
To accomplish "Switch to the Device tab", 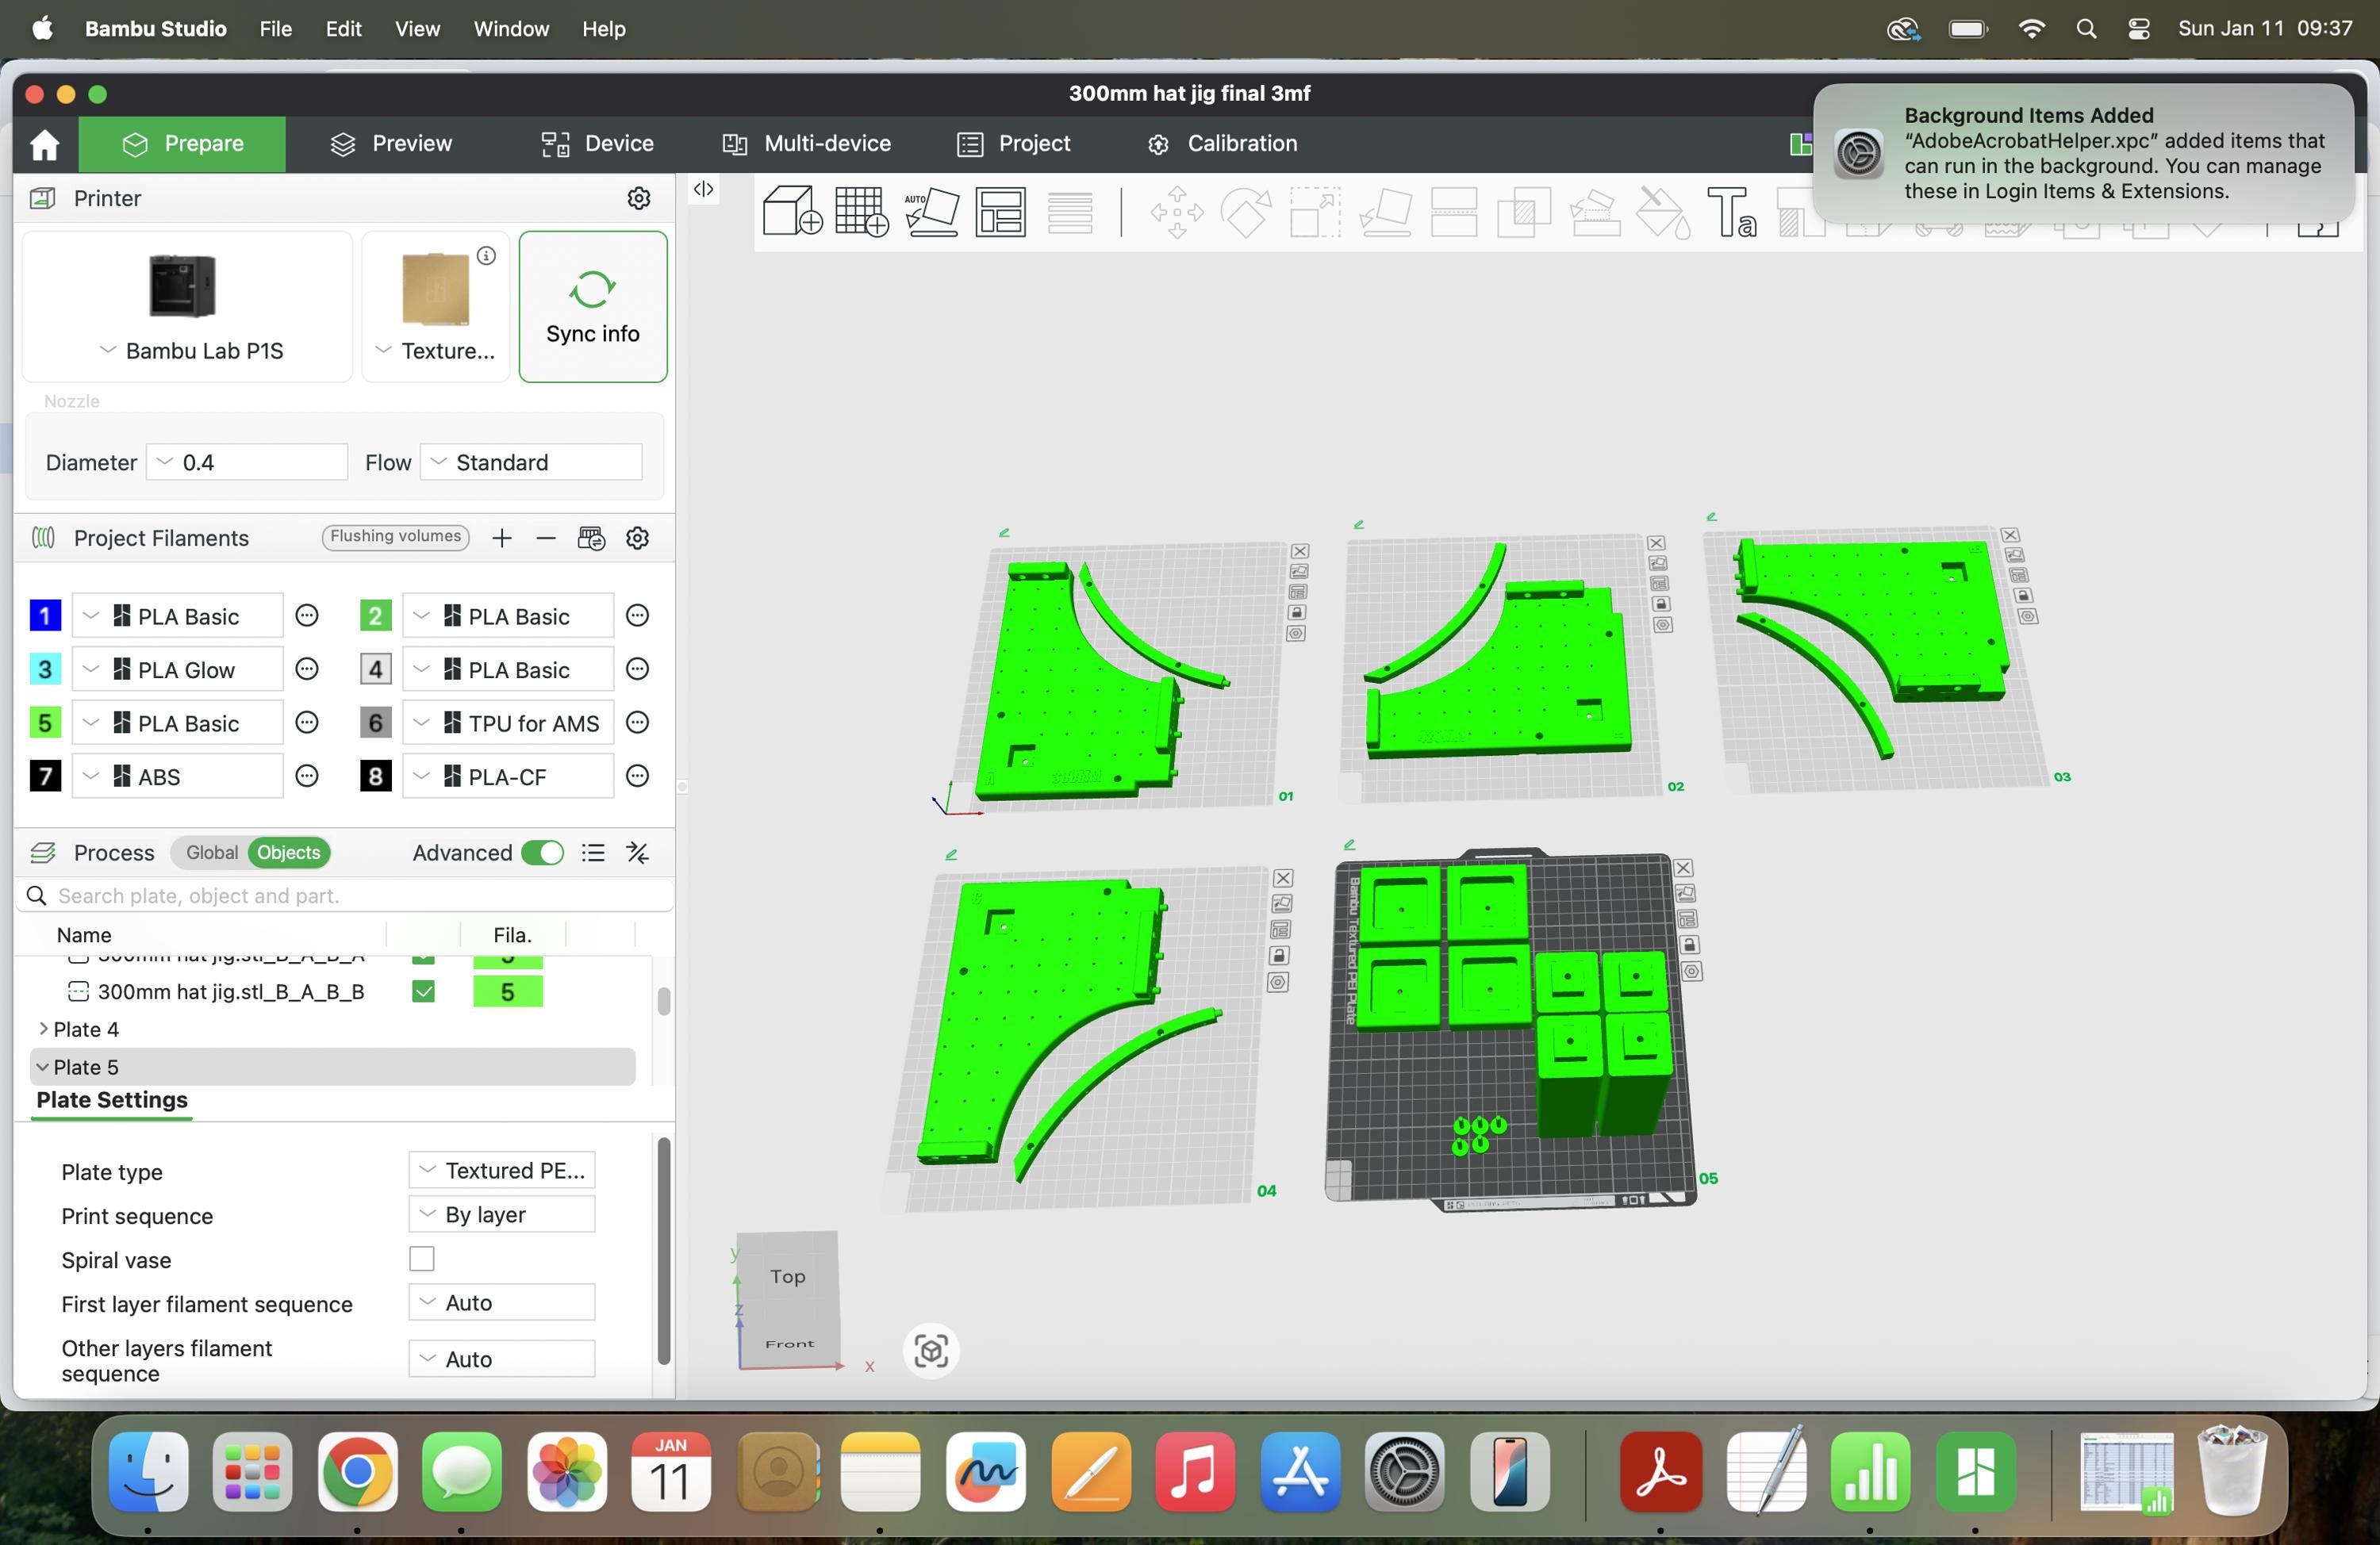I will click(597, 144).
